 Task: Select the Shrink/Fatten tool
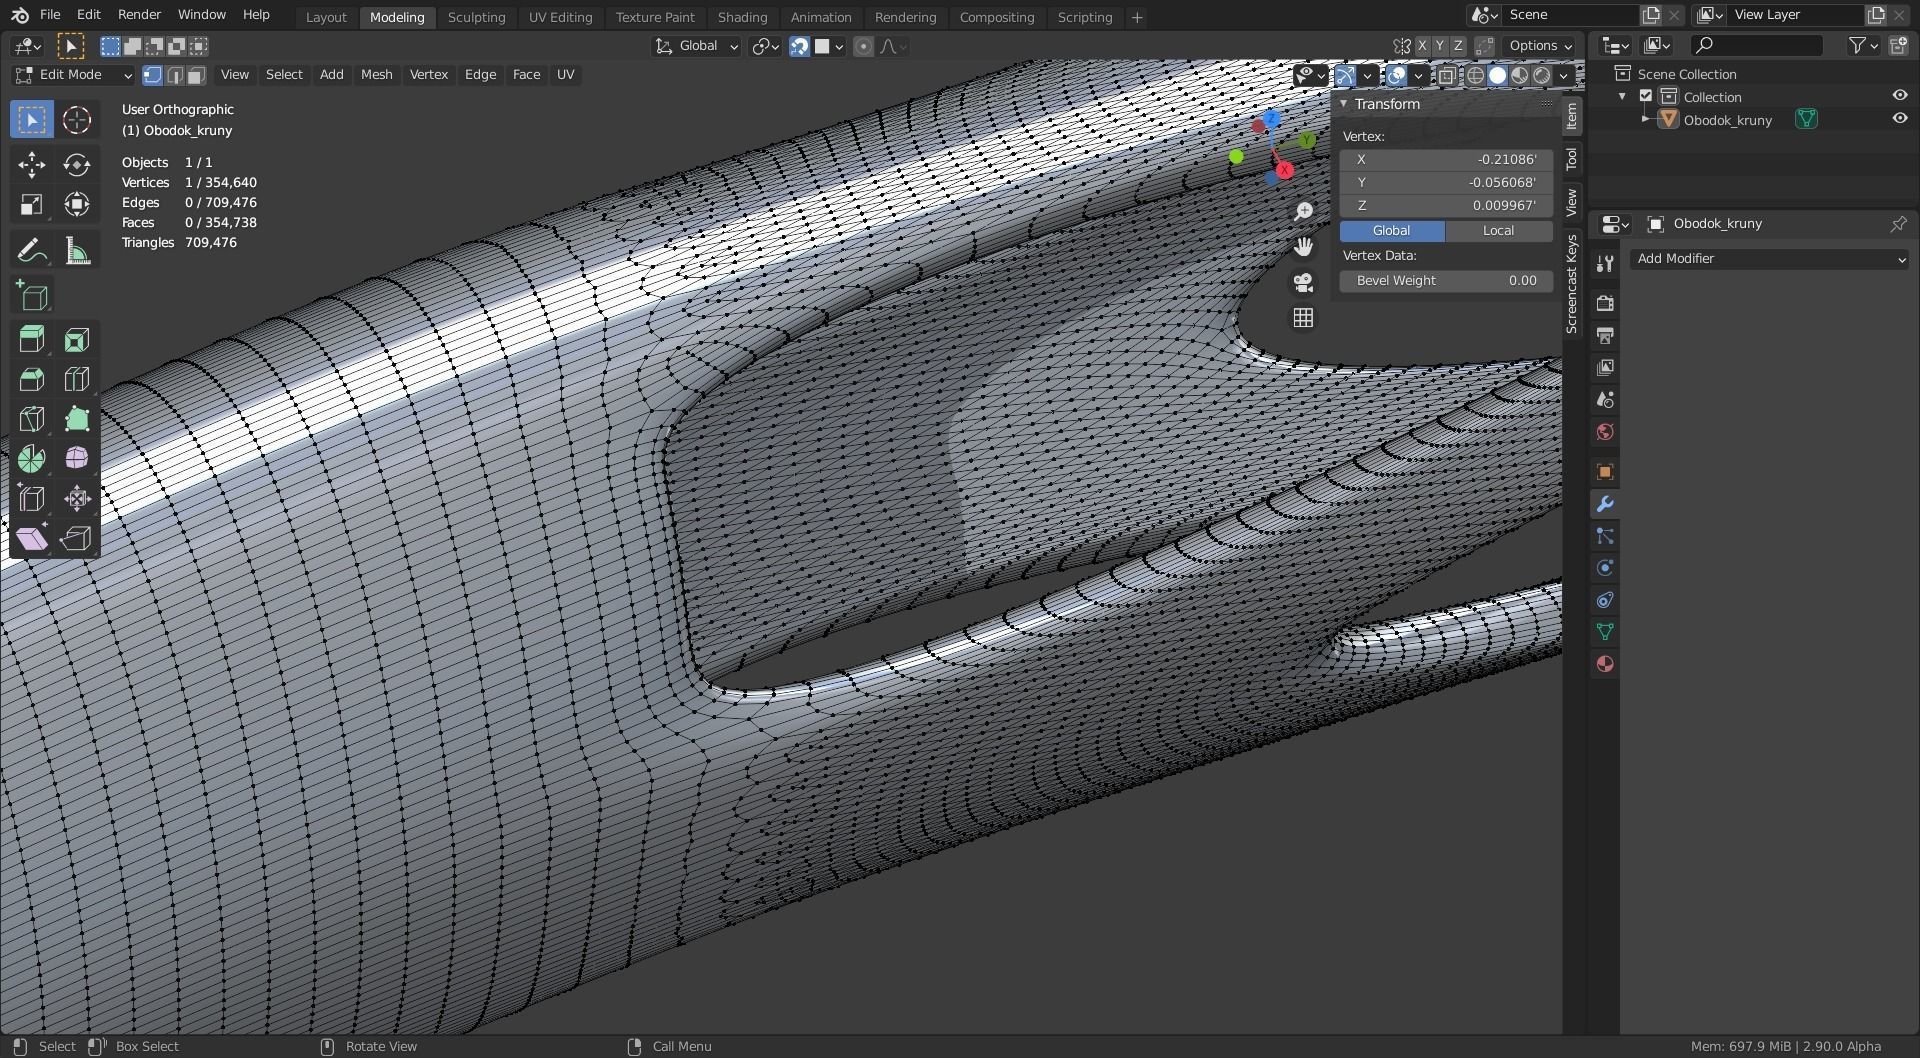tap(77, 499)
